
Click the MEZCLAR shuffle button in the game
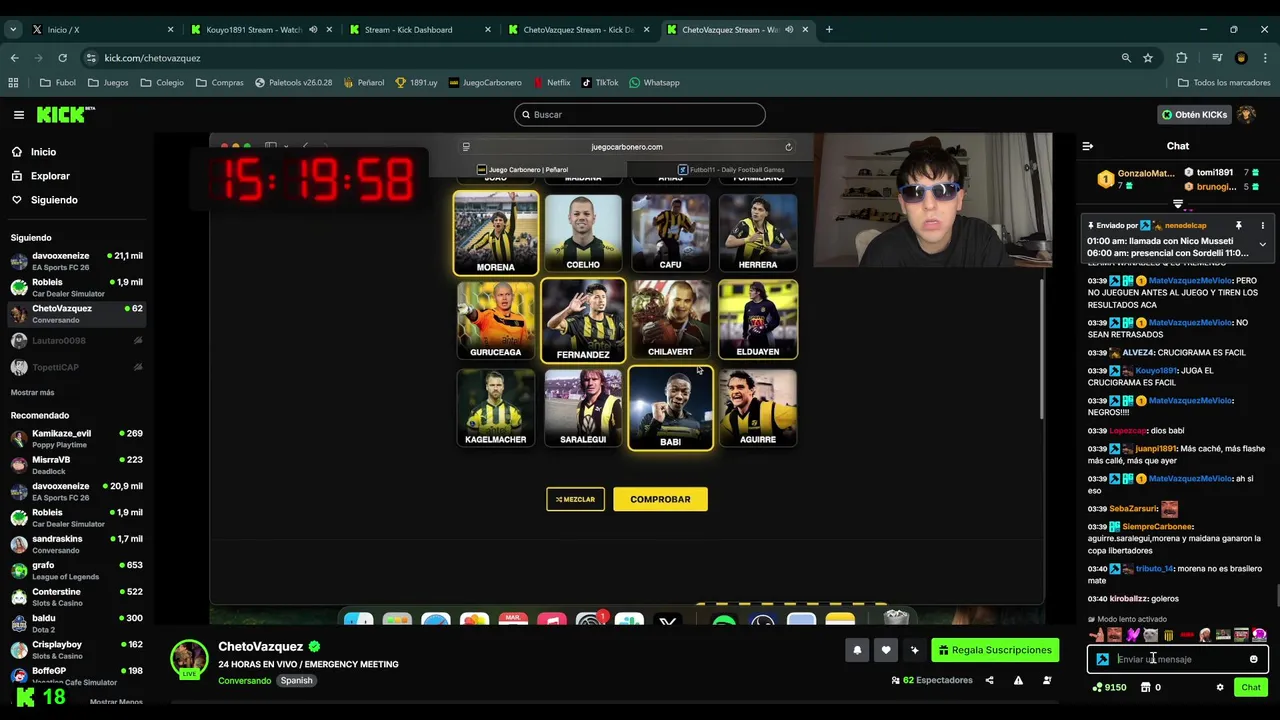click(575, 499)
